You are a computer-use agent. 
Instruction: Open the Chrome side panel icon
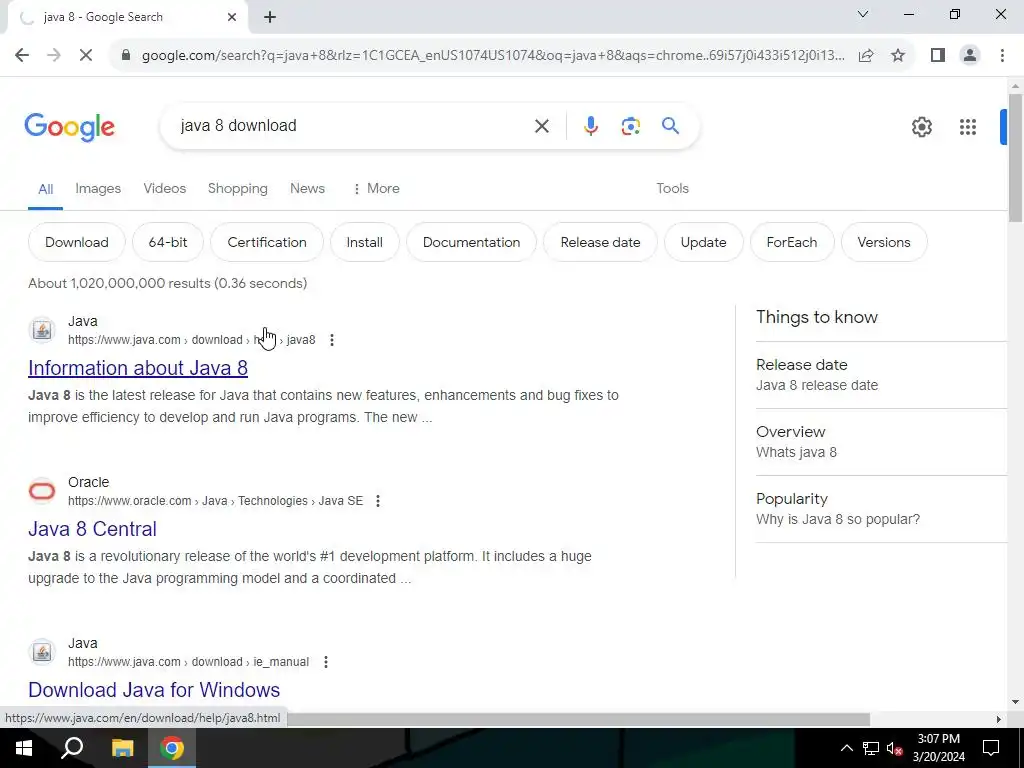coord(938,56)
